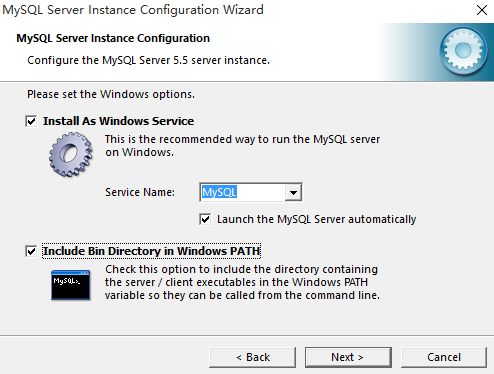Image resolution: width=494 pixels, height=374 pixels.
Task: Click the bold heading "MySQL Server Instance Configuration"
Action: click(x=113, y=38)
